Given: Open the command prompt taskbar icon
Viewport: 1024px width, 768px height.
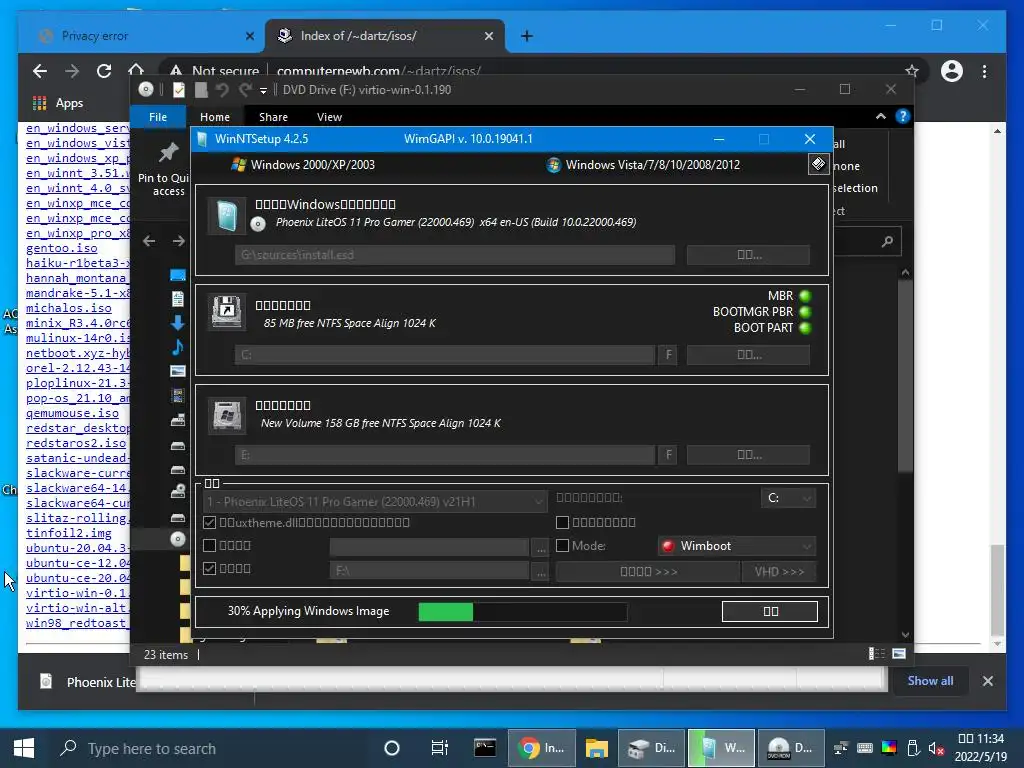Looking at the screenshot, I should (485, 748).
